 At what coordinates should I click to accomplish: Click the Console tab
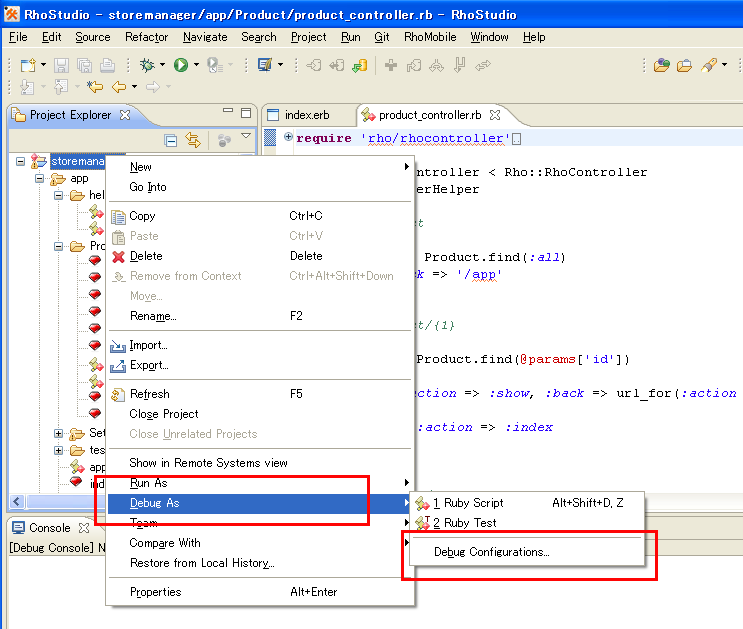(49, 528)
